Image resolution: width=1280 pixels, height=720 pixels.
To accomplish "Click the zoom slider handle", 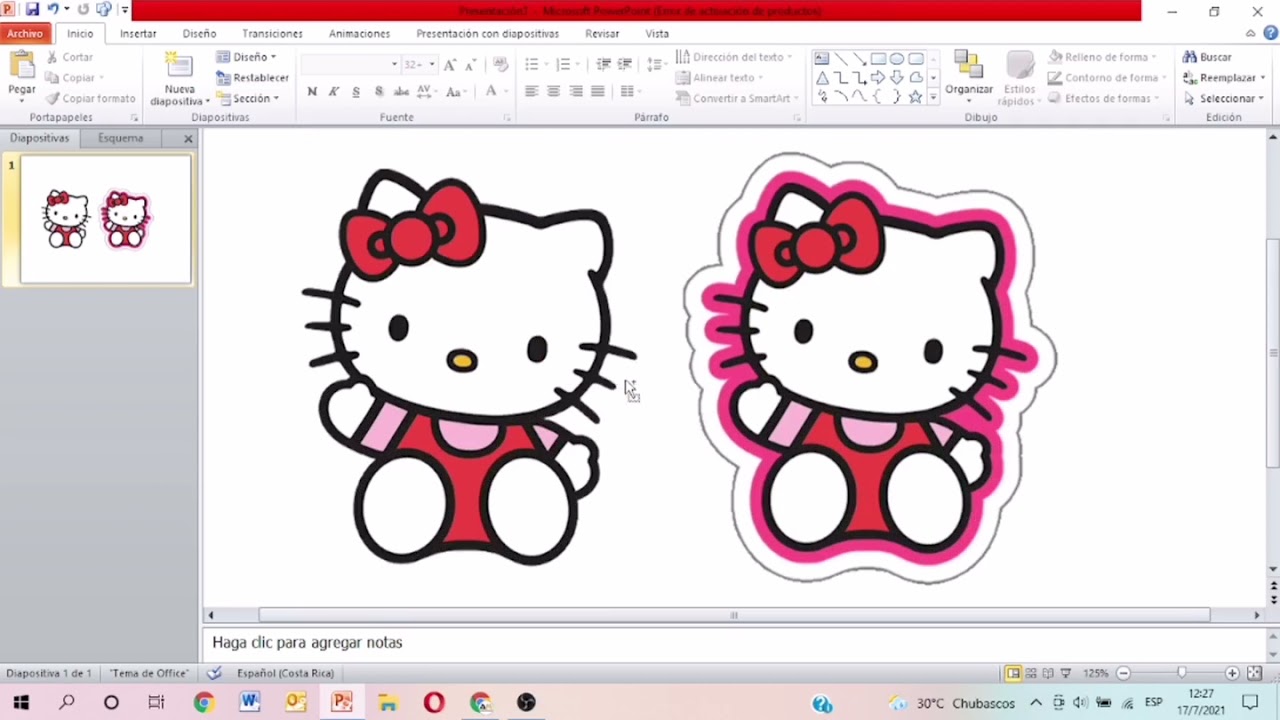I will [x=1181, y=673].
